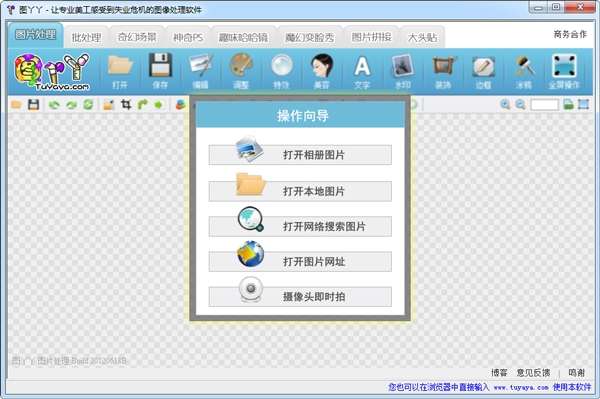This screenshot has height=399, width=600.
Task: Select the crop tool in the small toolbar
Action: pos(126,104)
